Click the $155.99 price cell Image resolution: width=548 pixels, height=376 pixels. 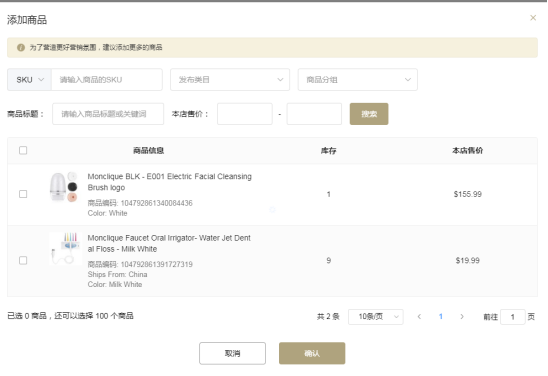pyautogui.click(x=467, y=194)
